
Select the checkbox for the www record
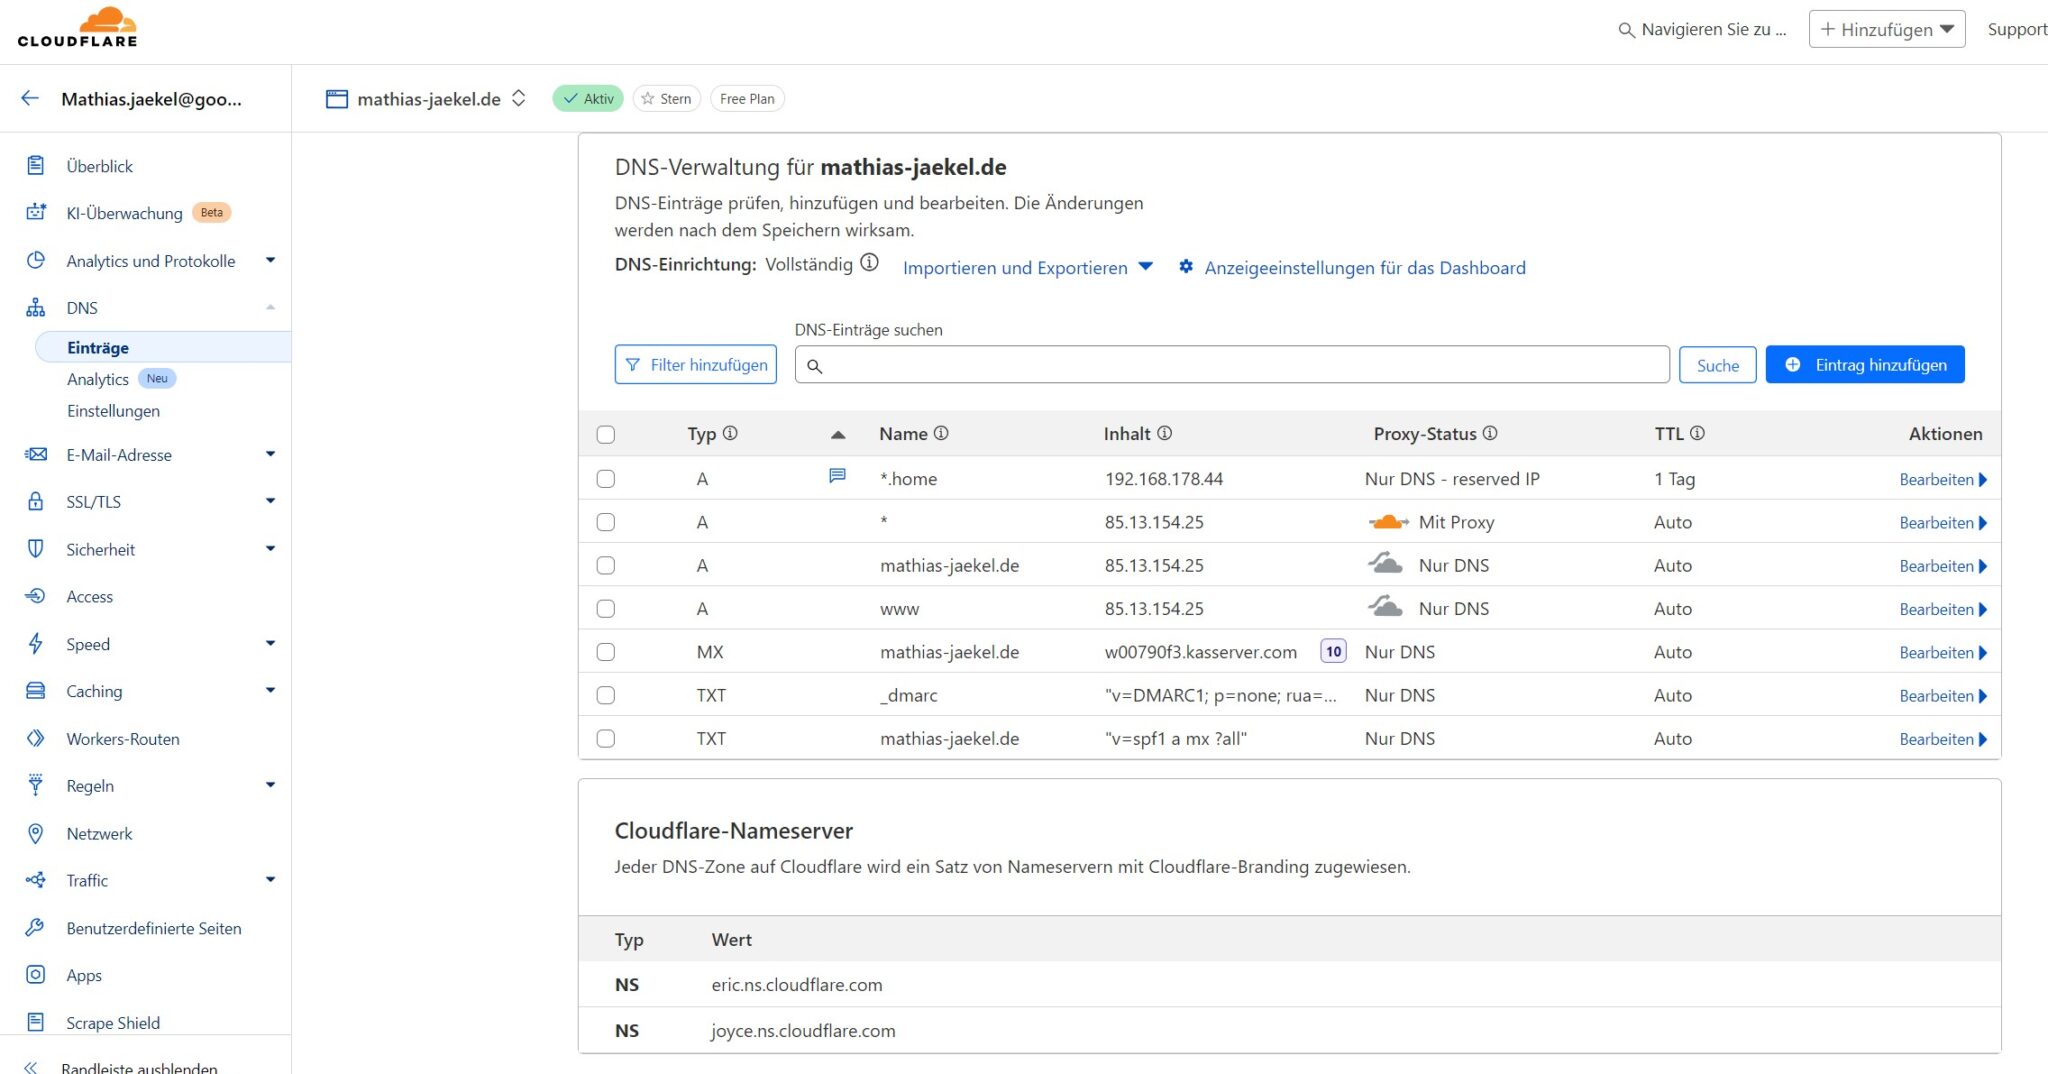click(x=606, y=608)
